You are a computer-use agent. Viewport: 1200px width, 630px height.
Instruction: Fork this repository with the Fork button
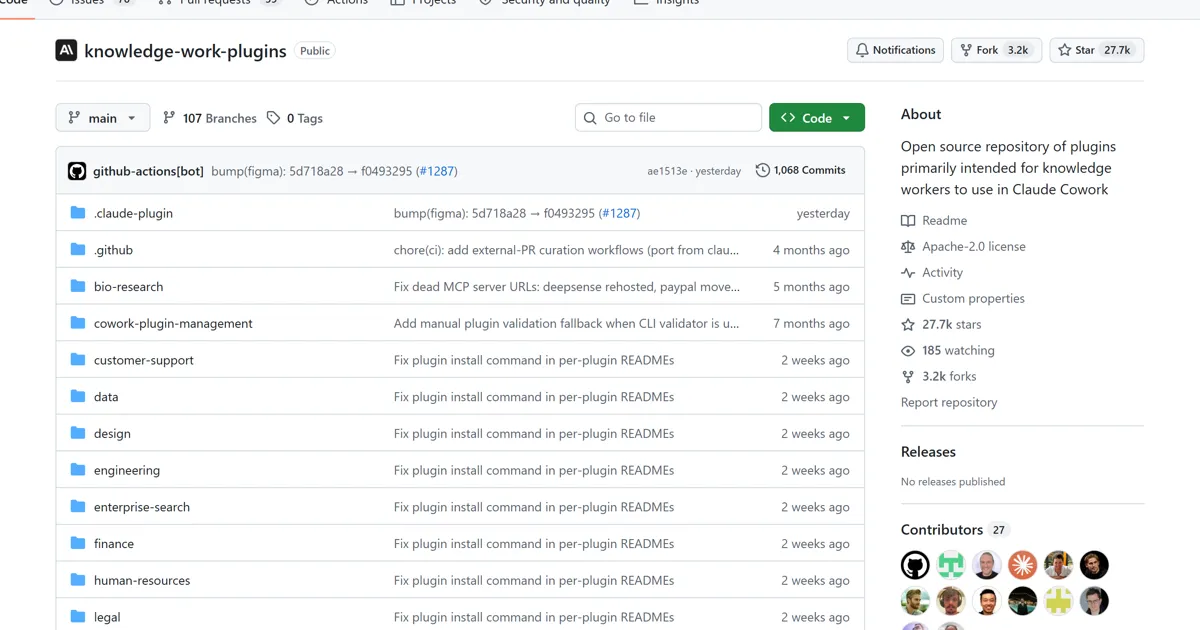996,50
